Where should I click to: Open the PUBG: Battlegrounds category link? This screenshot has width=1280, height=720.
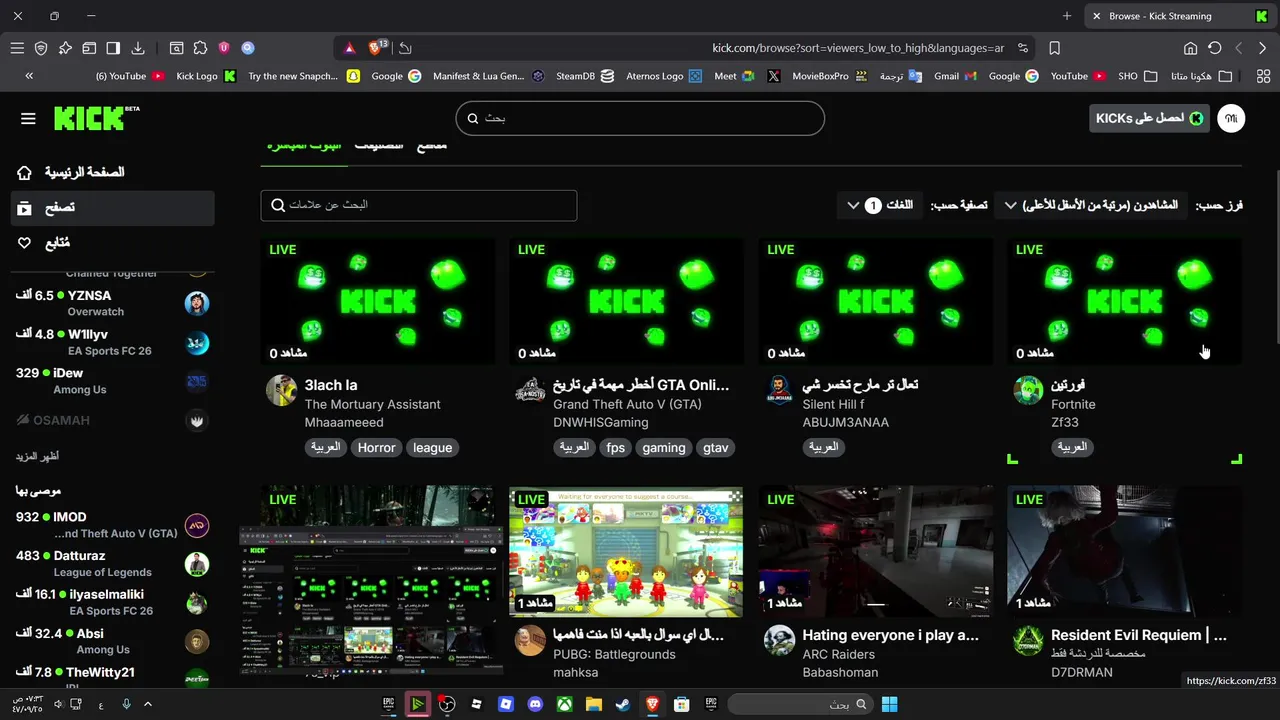[x=614, y=654]
